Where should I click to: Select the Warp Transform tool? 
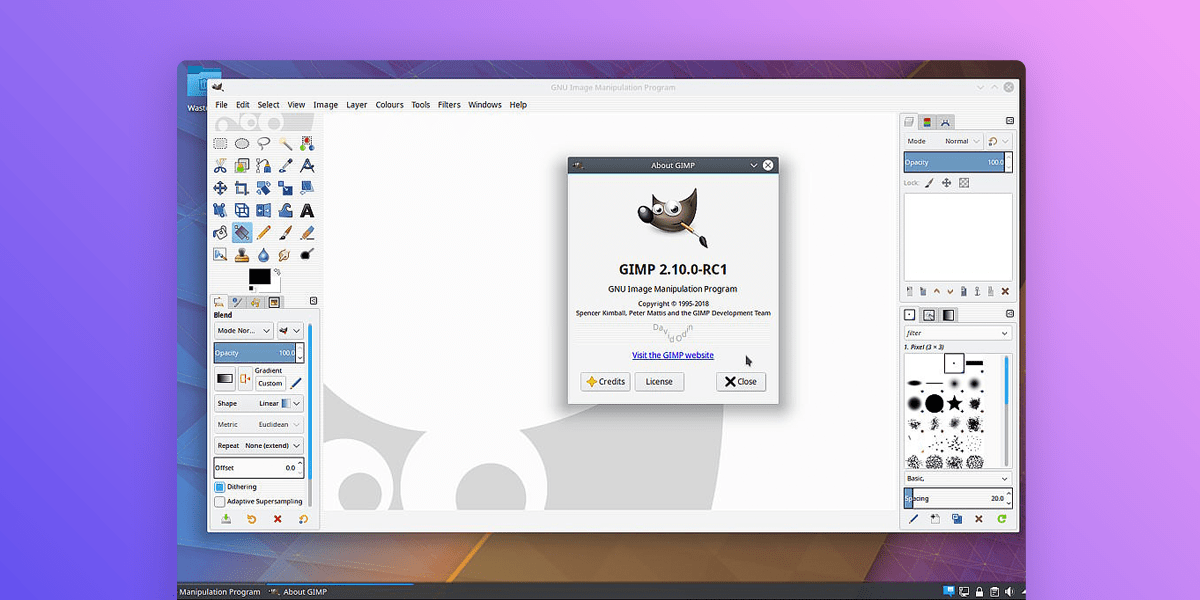pos(286,210)
